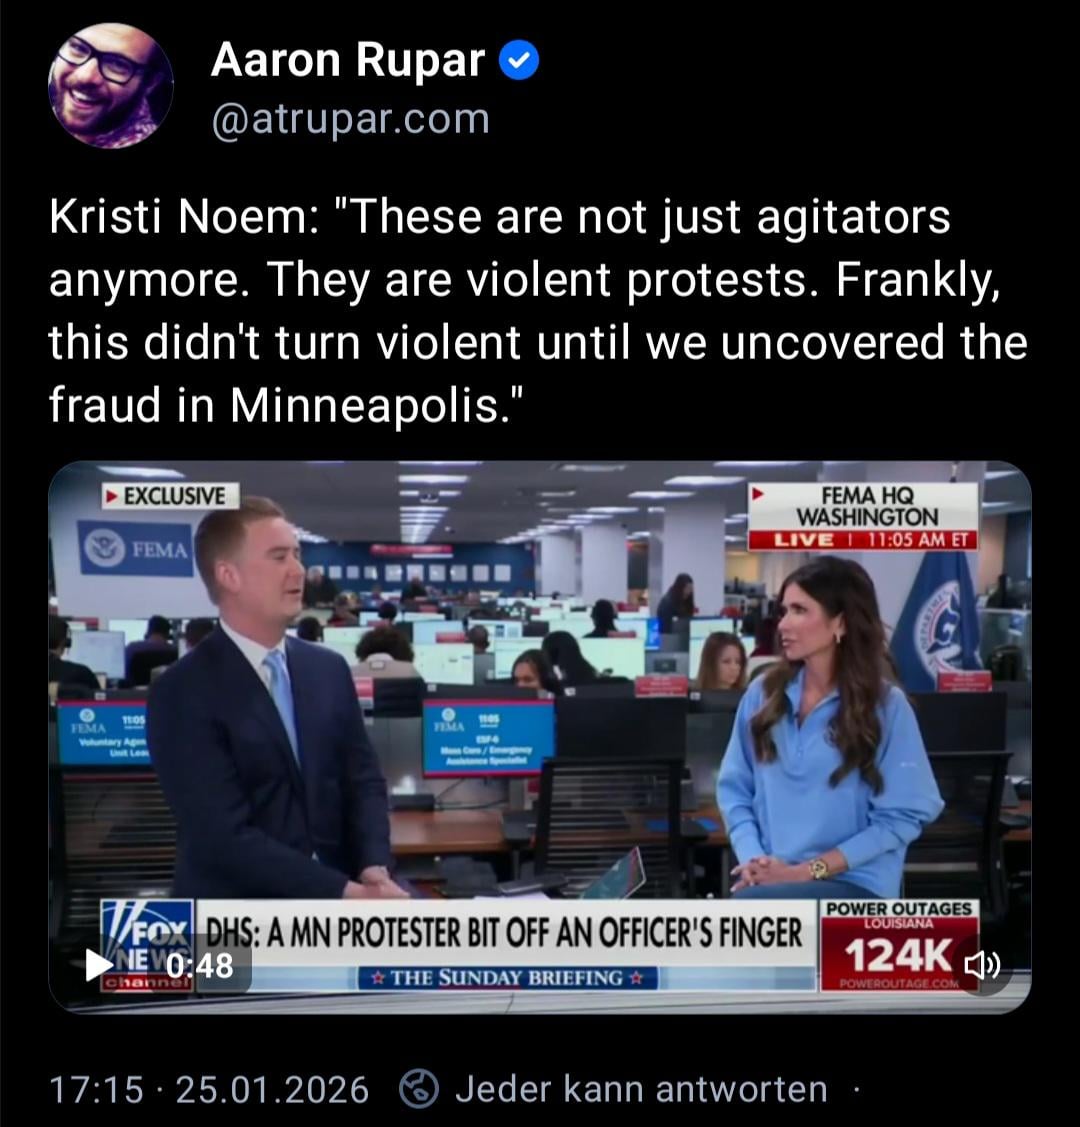Select the Kristi Noem quote post text
The image size is (1080, 1127).
pyautogui.click(x=537, y=310)
